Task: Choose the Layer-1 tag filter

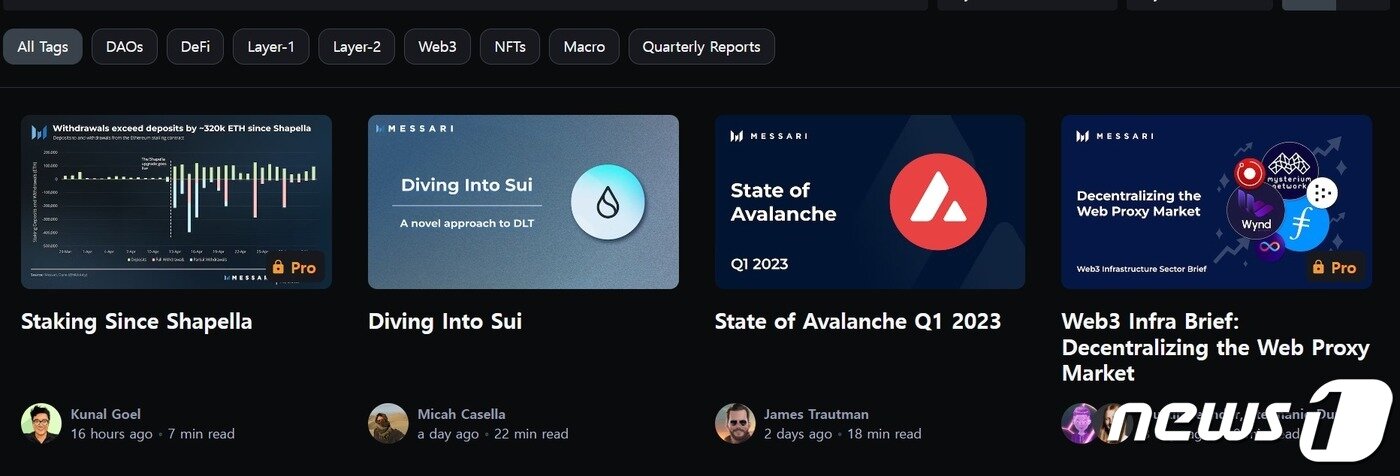Action: (x=271, y=47)
